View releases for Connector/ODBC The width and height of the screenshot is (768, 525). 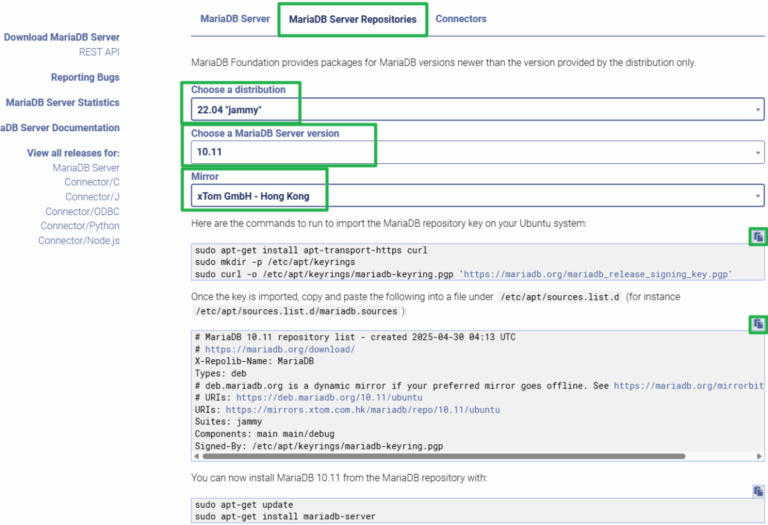pyautogui.click(x=82, y=212)
